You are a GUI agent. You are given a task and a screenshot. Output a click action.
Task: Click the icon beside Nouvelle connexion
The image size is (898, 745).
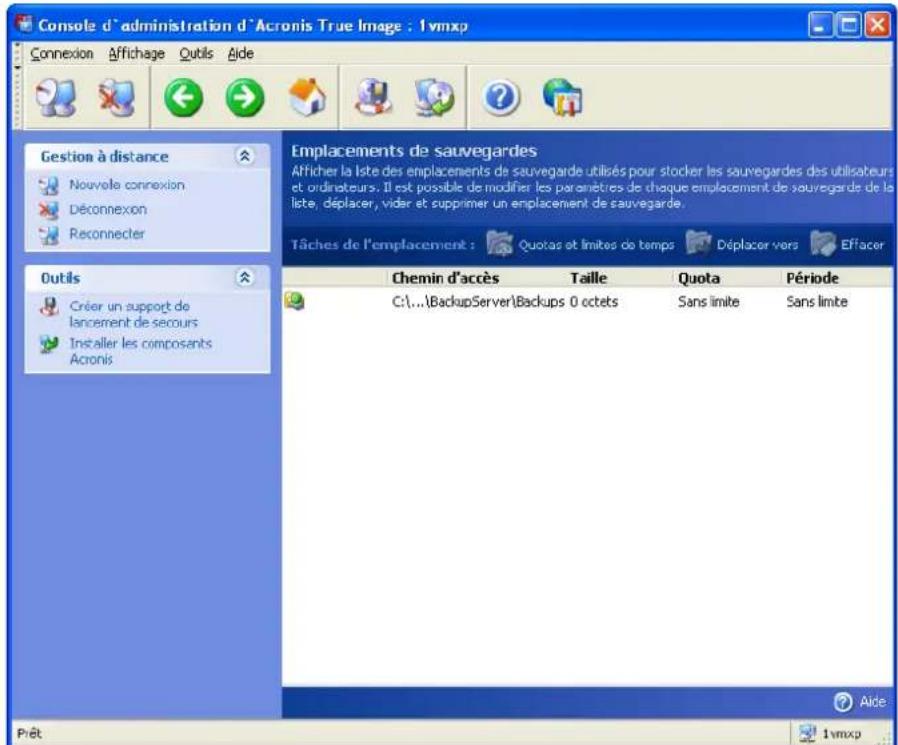pyautogui.click(x=49, y=186)
